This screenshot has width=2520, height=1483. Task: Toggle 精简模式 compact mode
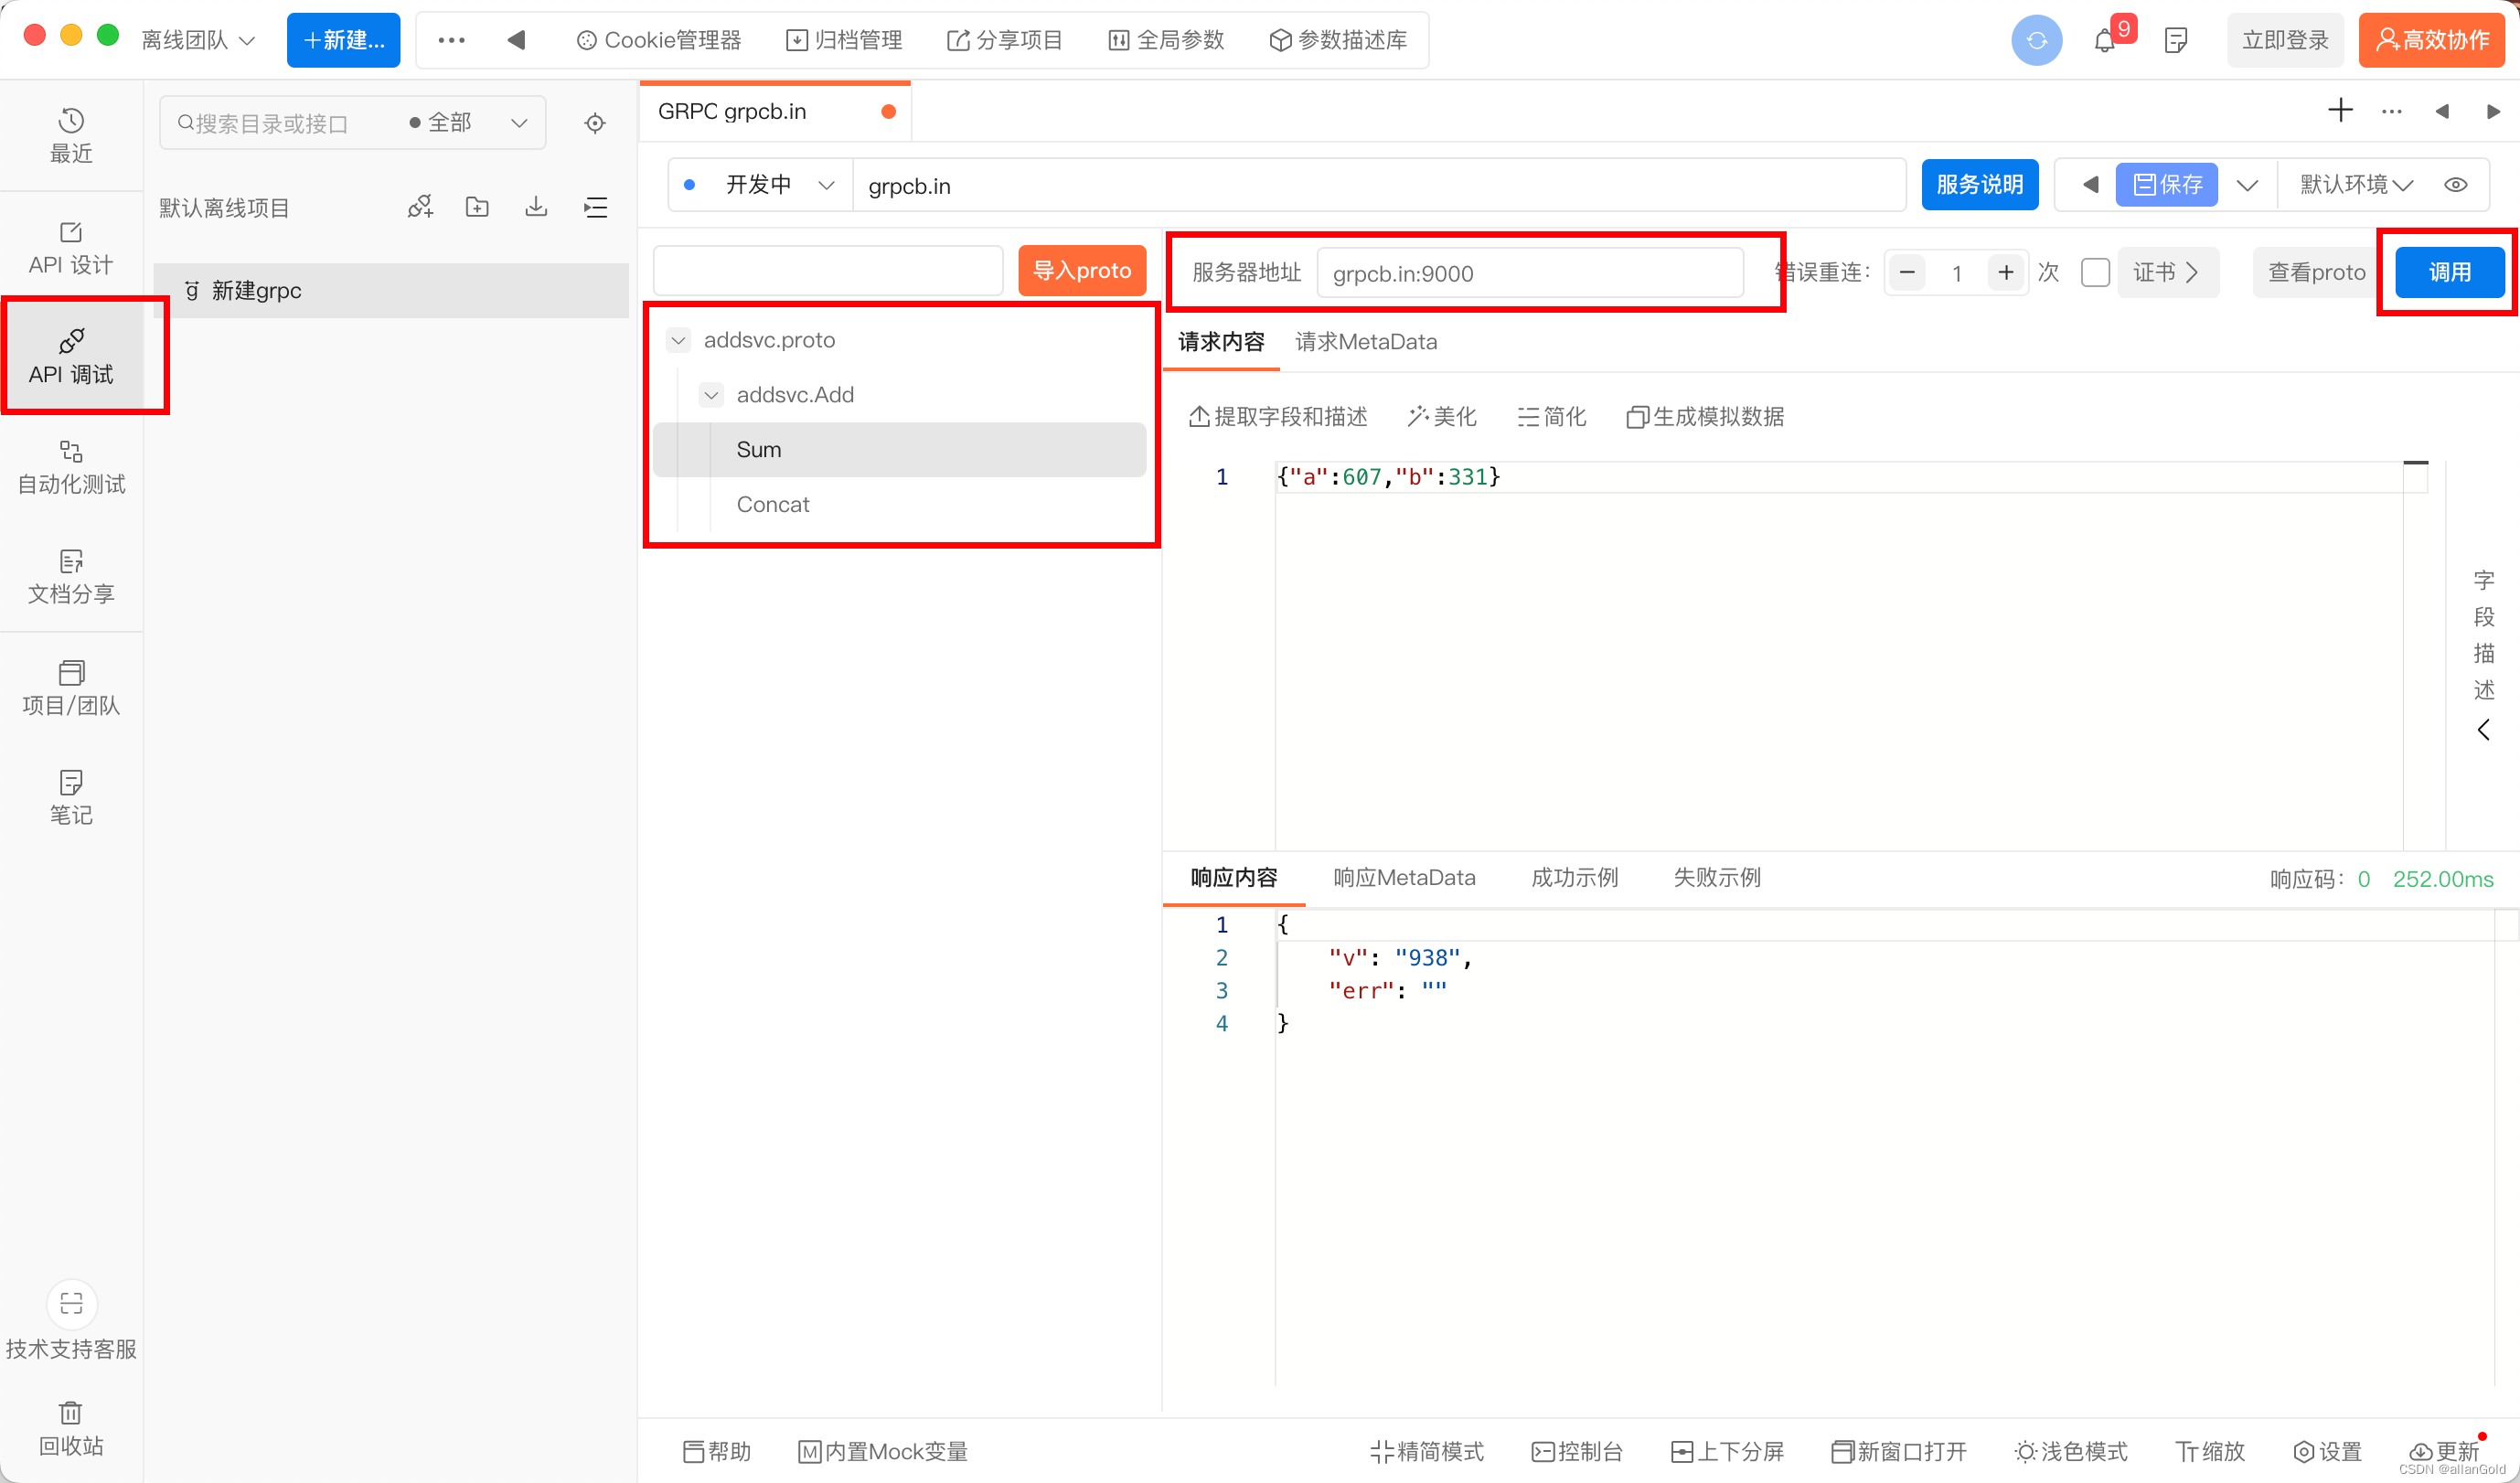tap(1426, 1451)
